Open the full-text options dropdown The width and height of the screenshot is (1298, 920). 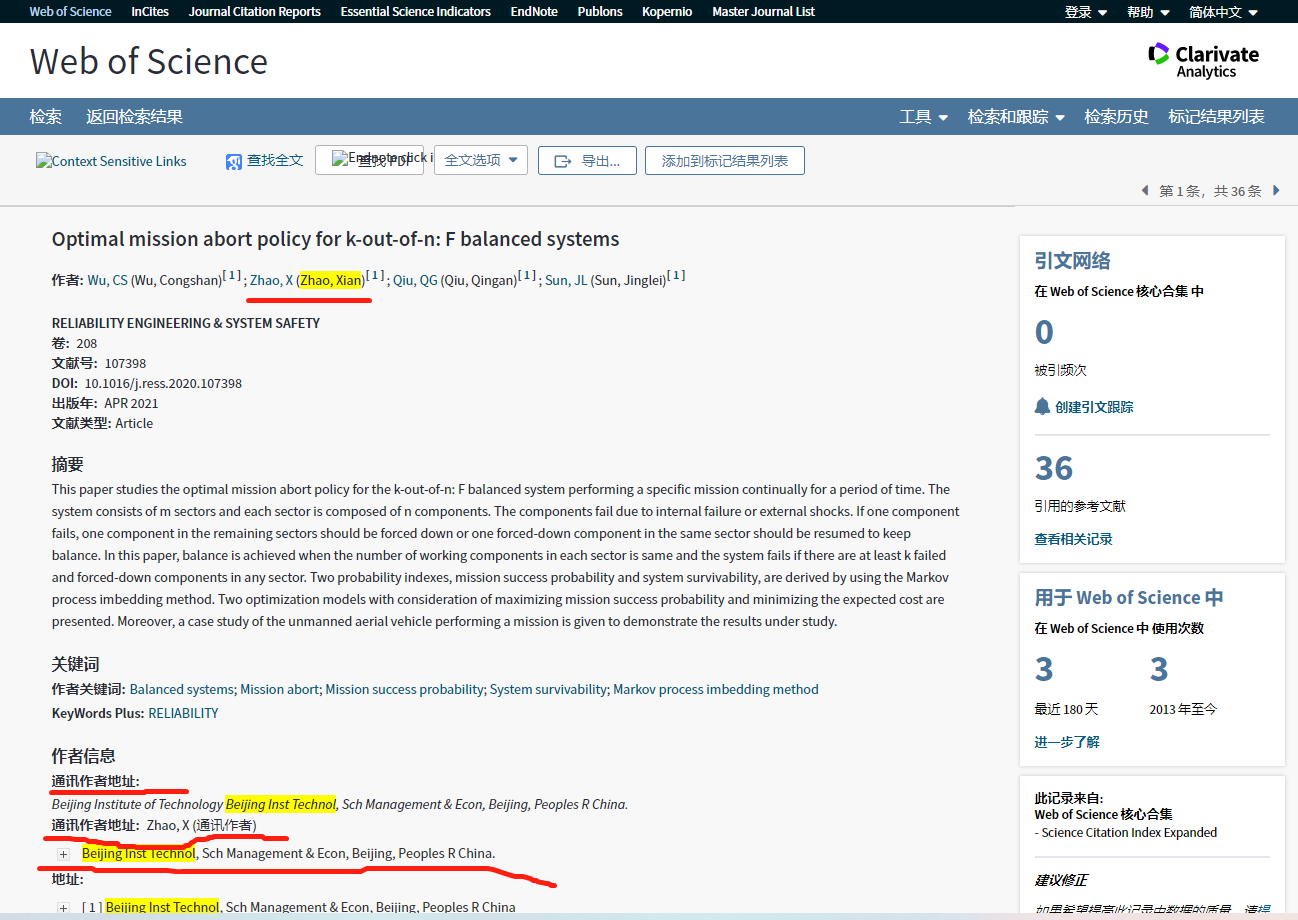tap(481, 160)
